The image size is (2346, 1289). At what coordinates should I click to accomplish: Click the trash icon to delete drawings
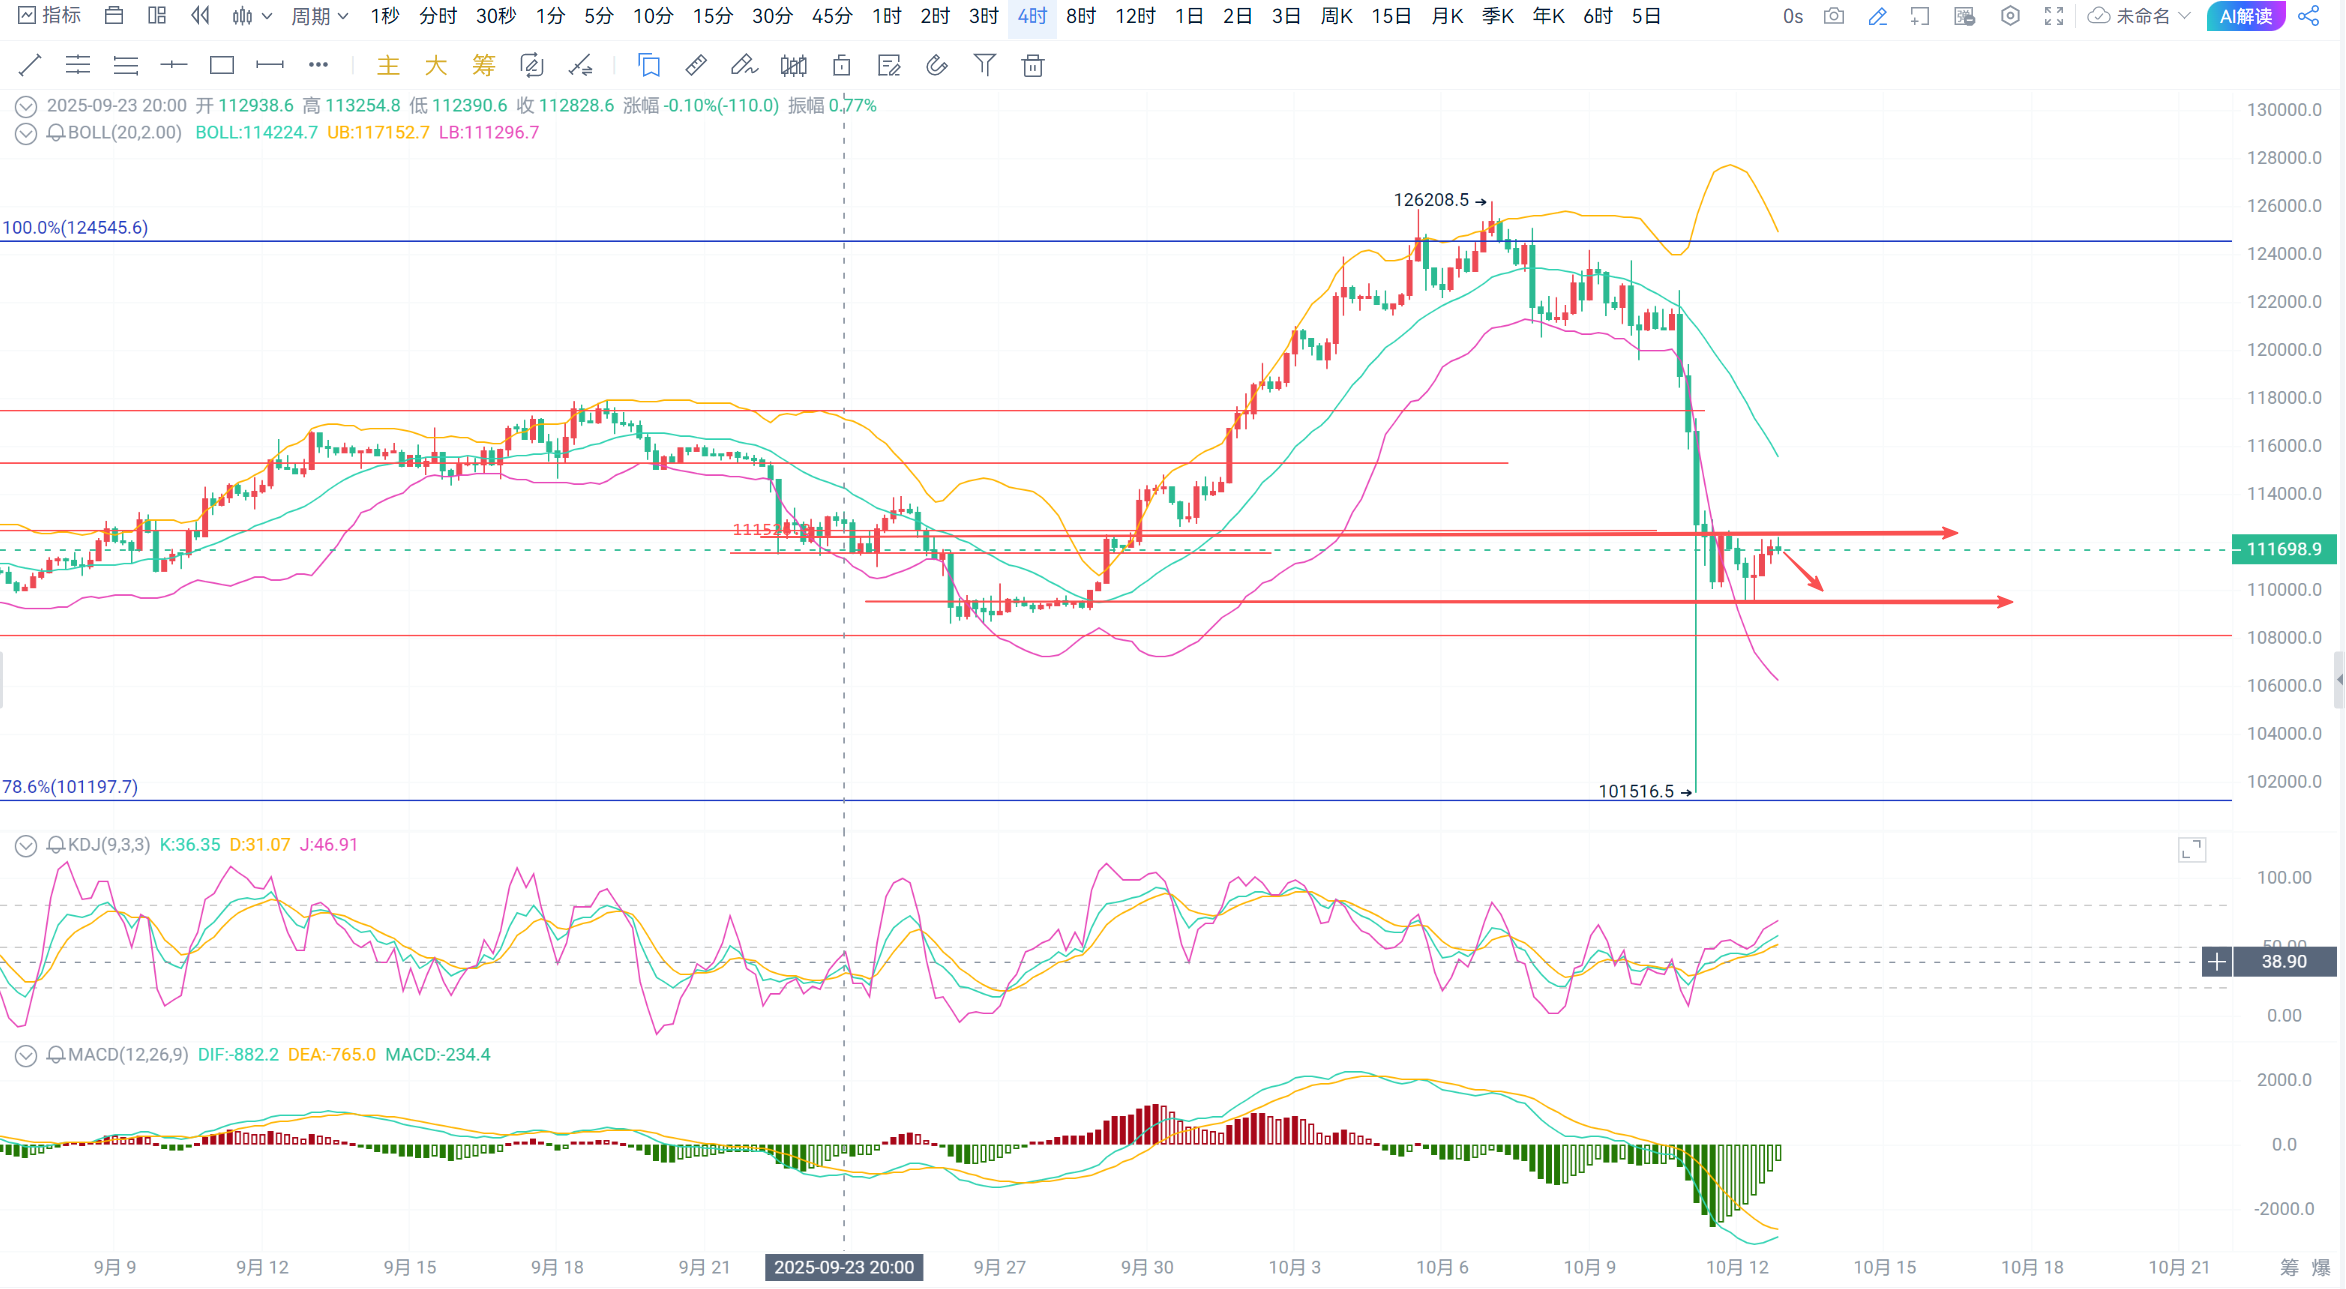(x=1033, y=66)
